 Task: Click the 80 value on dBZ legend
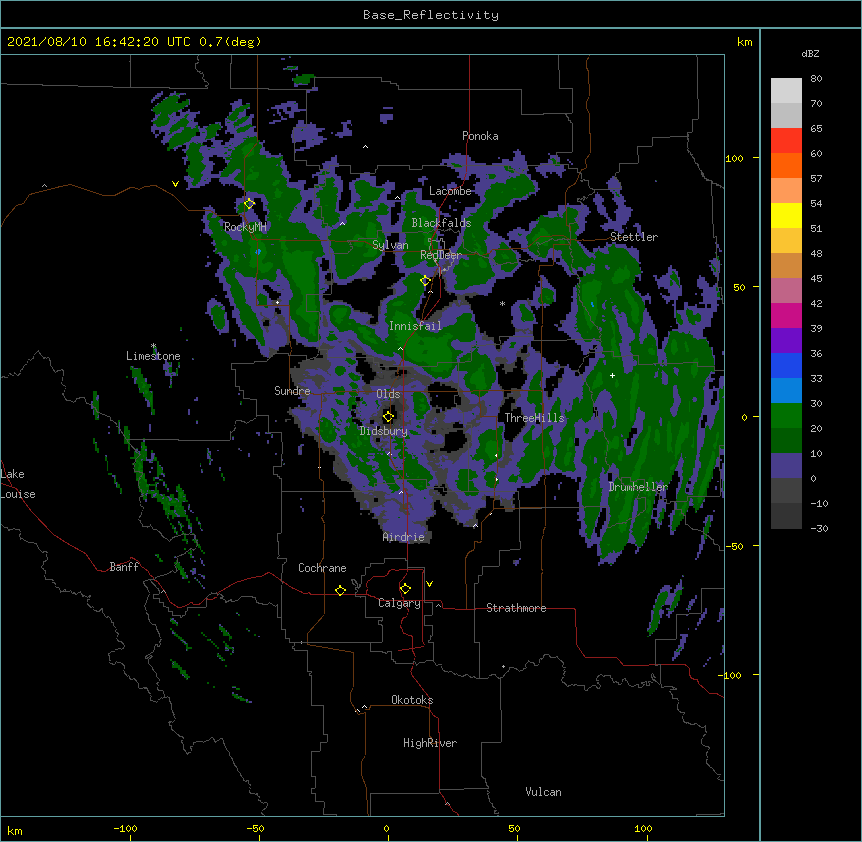[x=816, y=79]
